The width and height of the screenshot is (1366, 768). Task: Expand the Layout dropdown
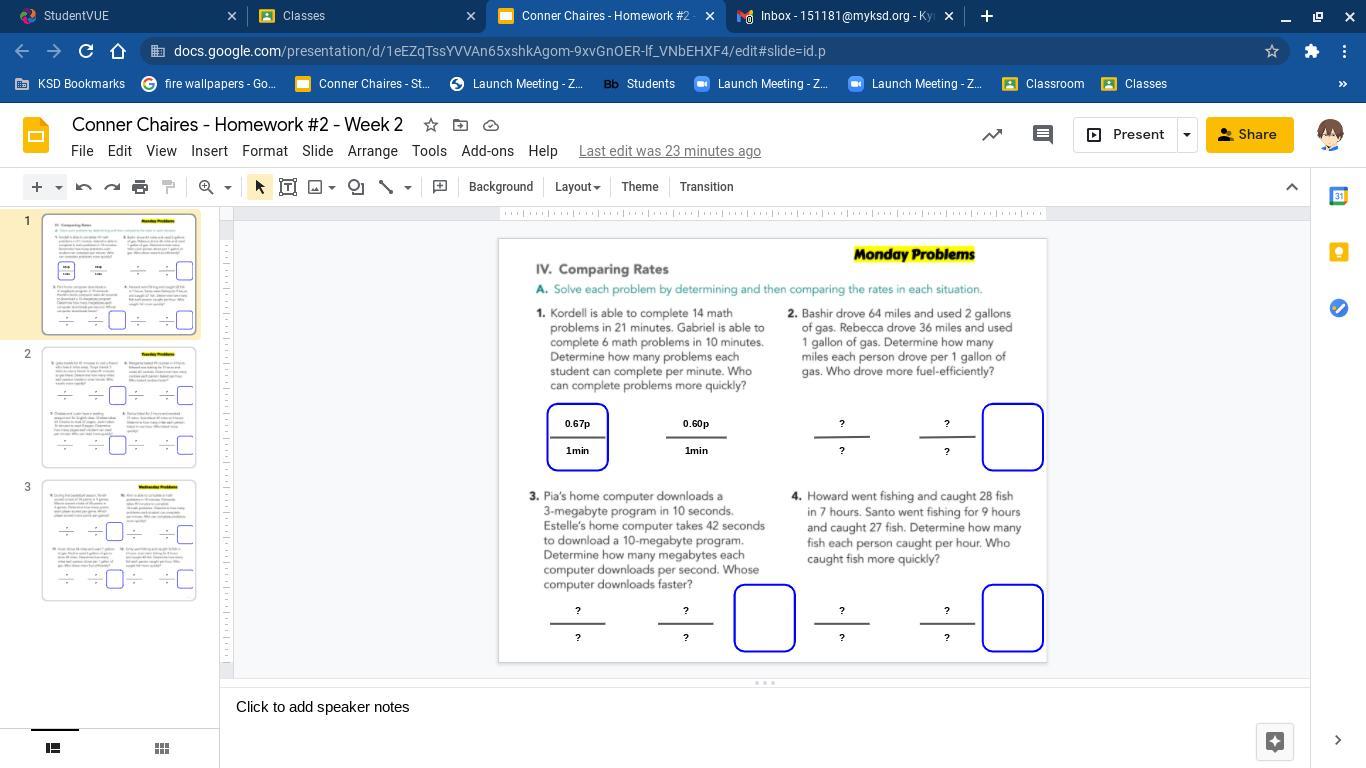pos(577,187)
